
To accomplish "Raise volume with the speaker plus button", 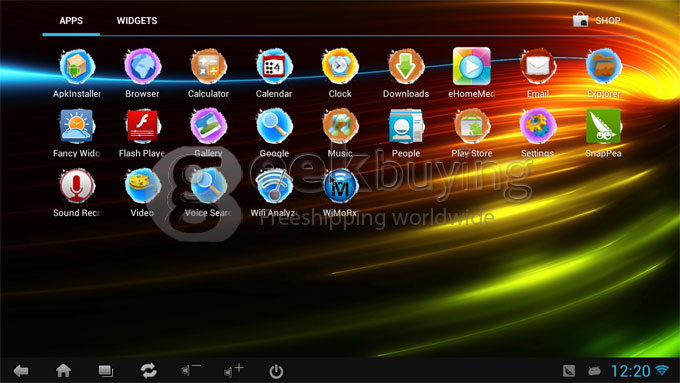I will coord(233,370).
